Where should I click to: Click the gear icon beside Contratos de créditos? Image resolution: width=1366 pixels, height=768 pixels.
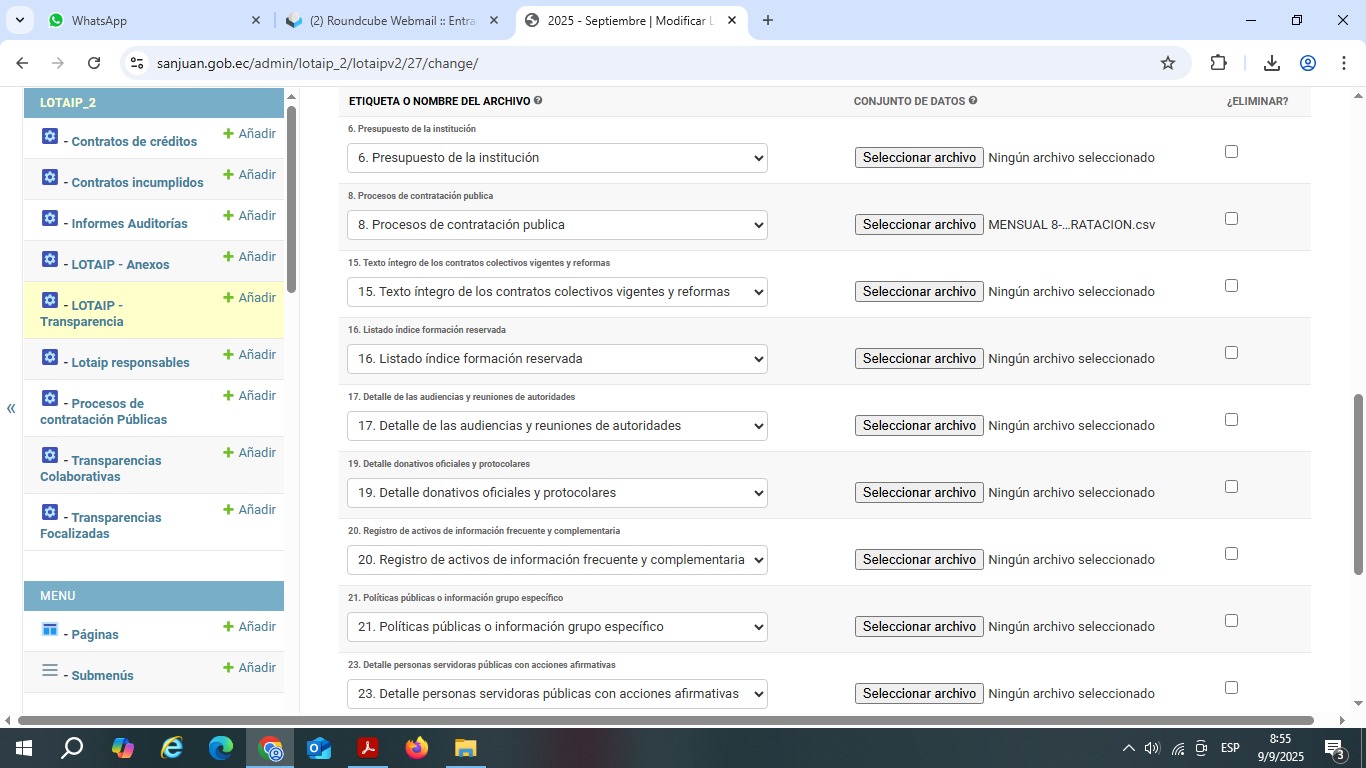(50, 137)
